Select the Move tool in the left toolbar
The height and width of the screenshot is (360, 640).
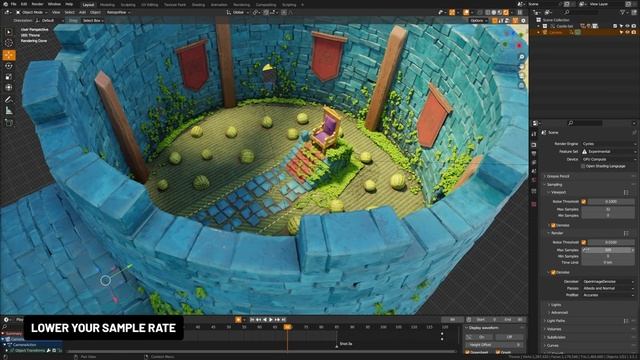(x=9, y=55)
